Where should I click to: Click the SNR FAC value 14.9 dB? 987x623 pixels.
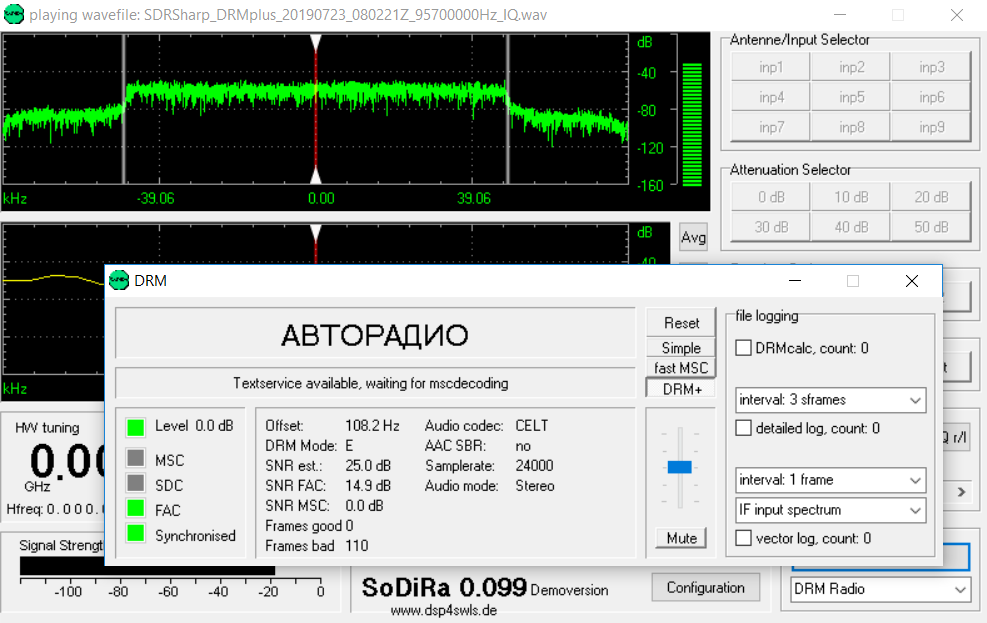point(368,486)
